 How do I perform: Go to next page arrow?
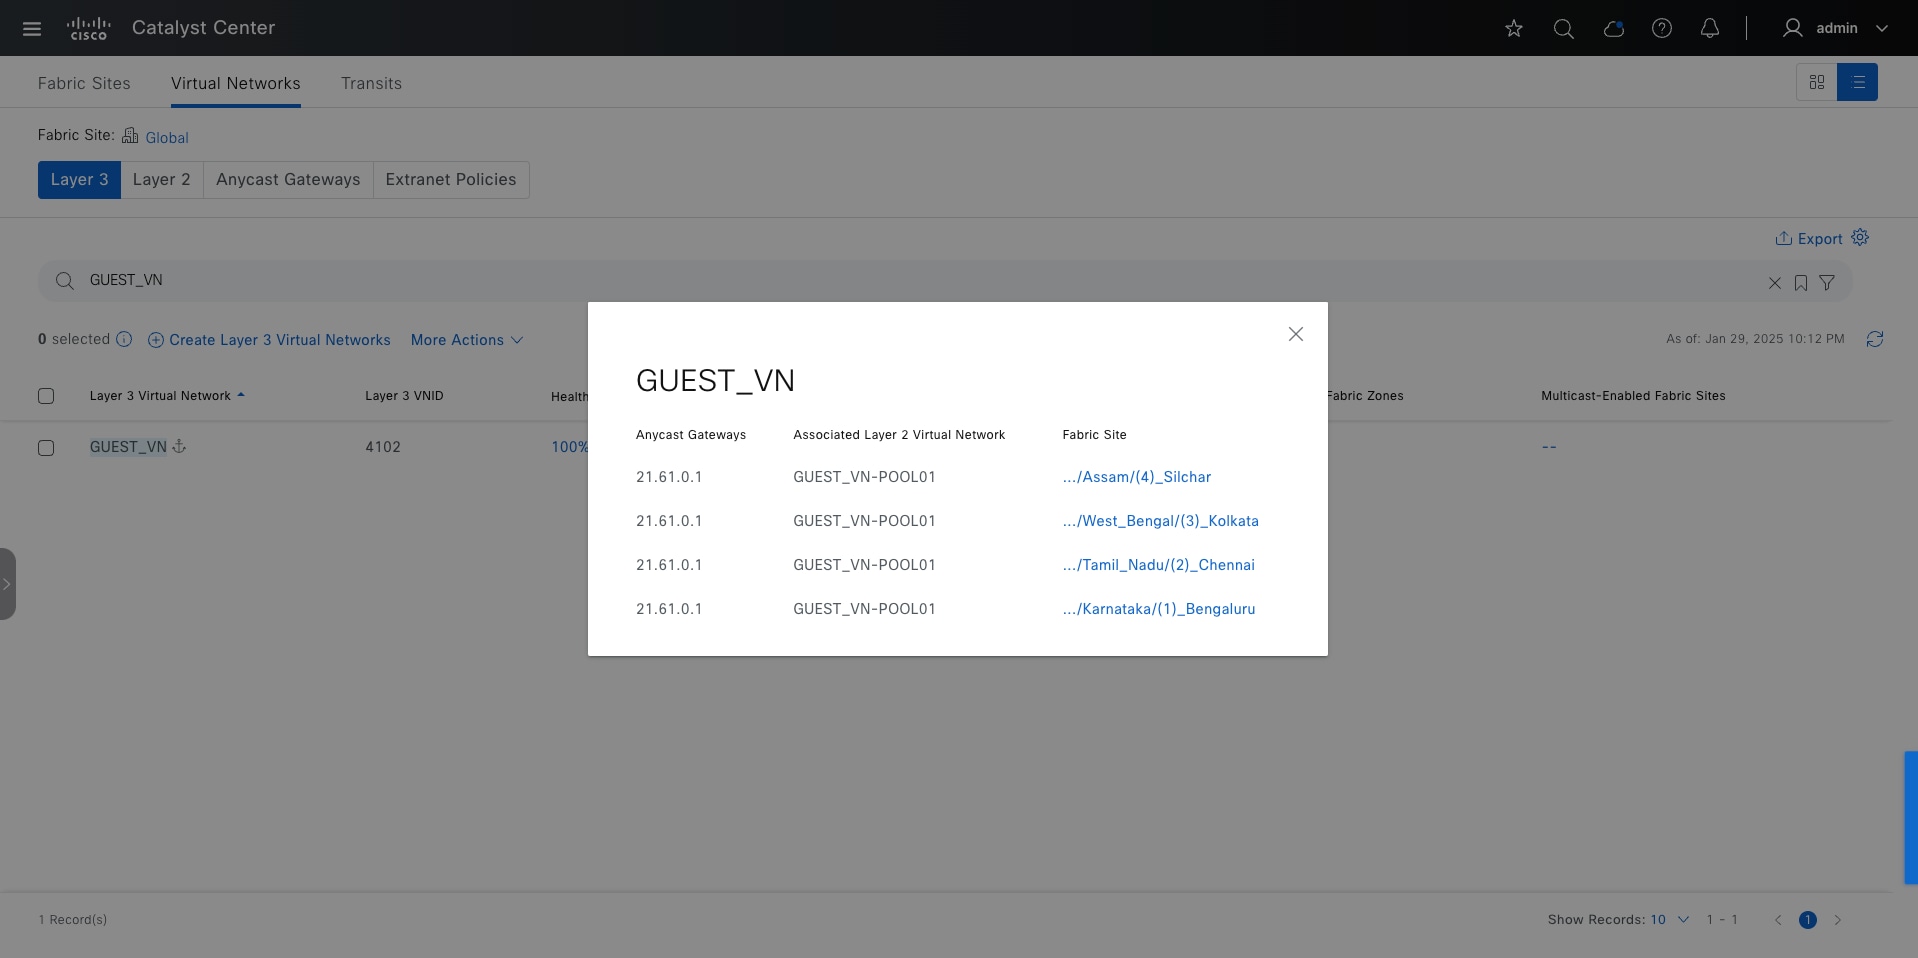coord(1838,920)
